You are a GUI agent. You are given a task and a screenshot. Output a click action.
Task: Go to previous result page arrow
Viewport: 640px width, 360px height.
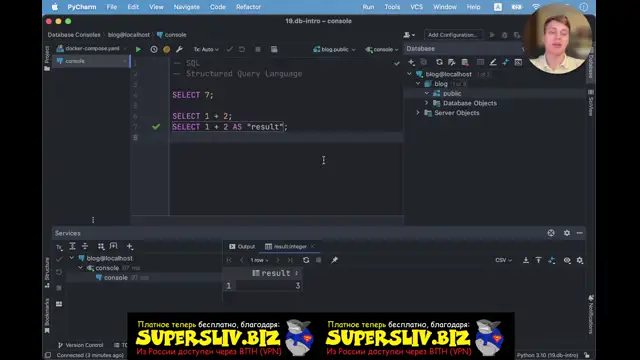coord(242,260)
